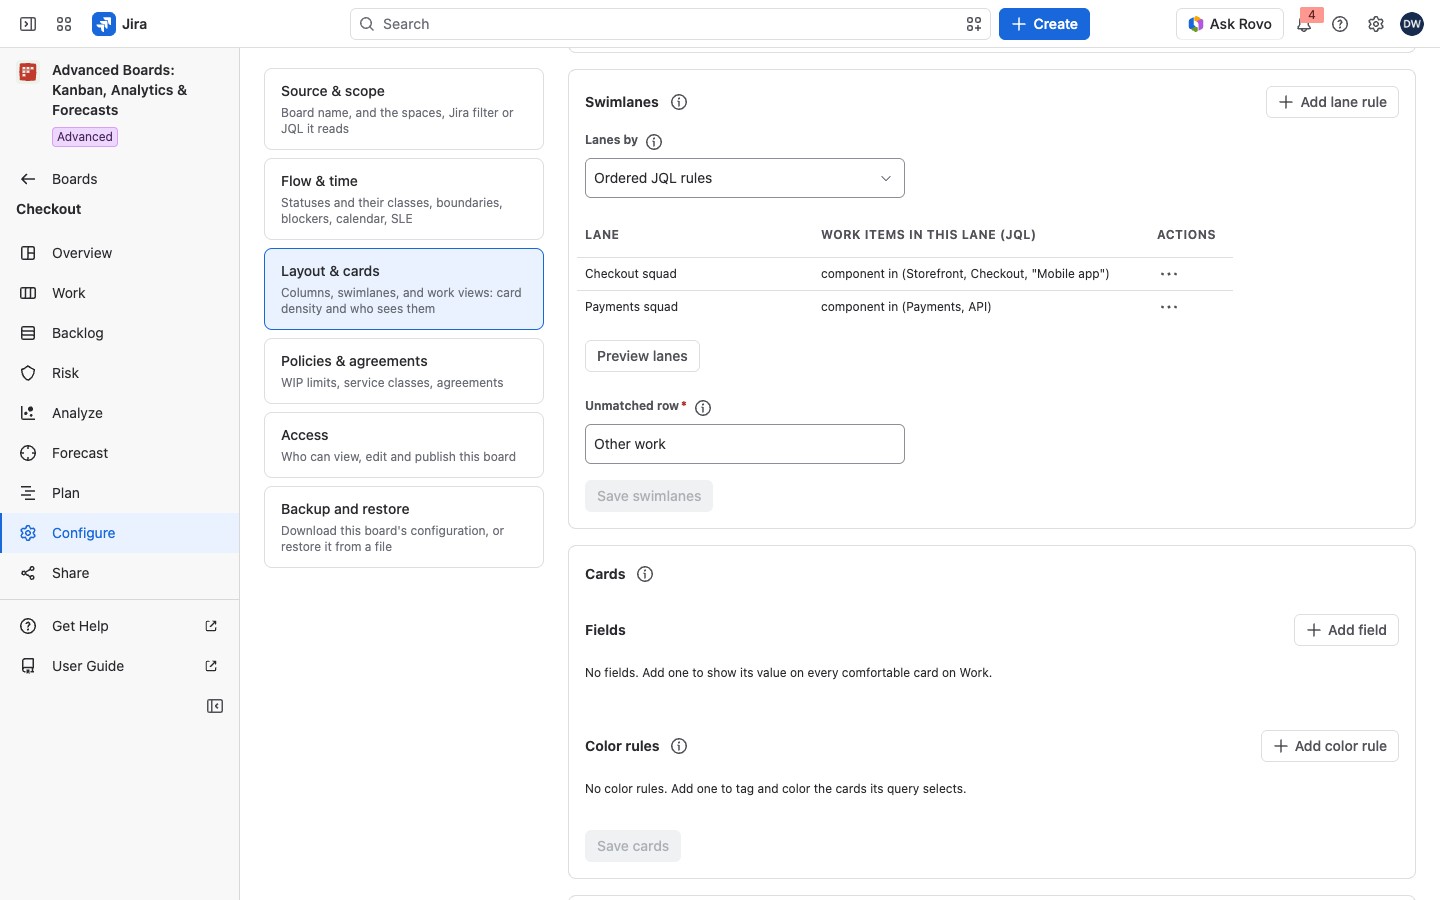Open the DW profile avatar
Viewport: 1440px width, 900px height.
(1412, 24)
